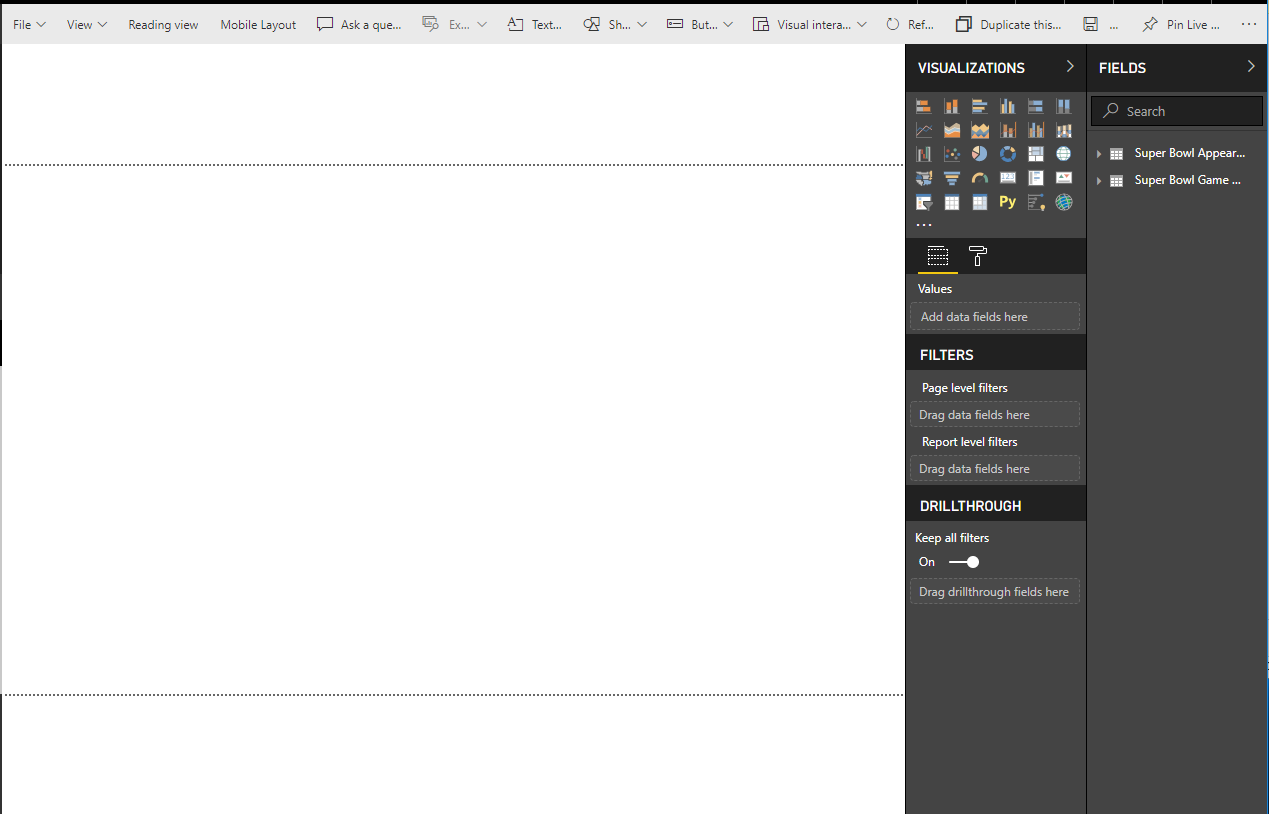Select the stacked area chart visualization
The height and width of the screenshot is (814, 1269).
pos(980,130)
